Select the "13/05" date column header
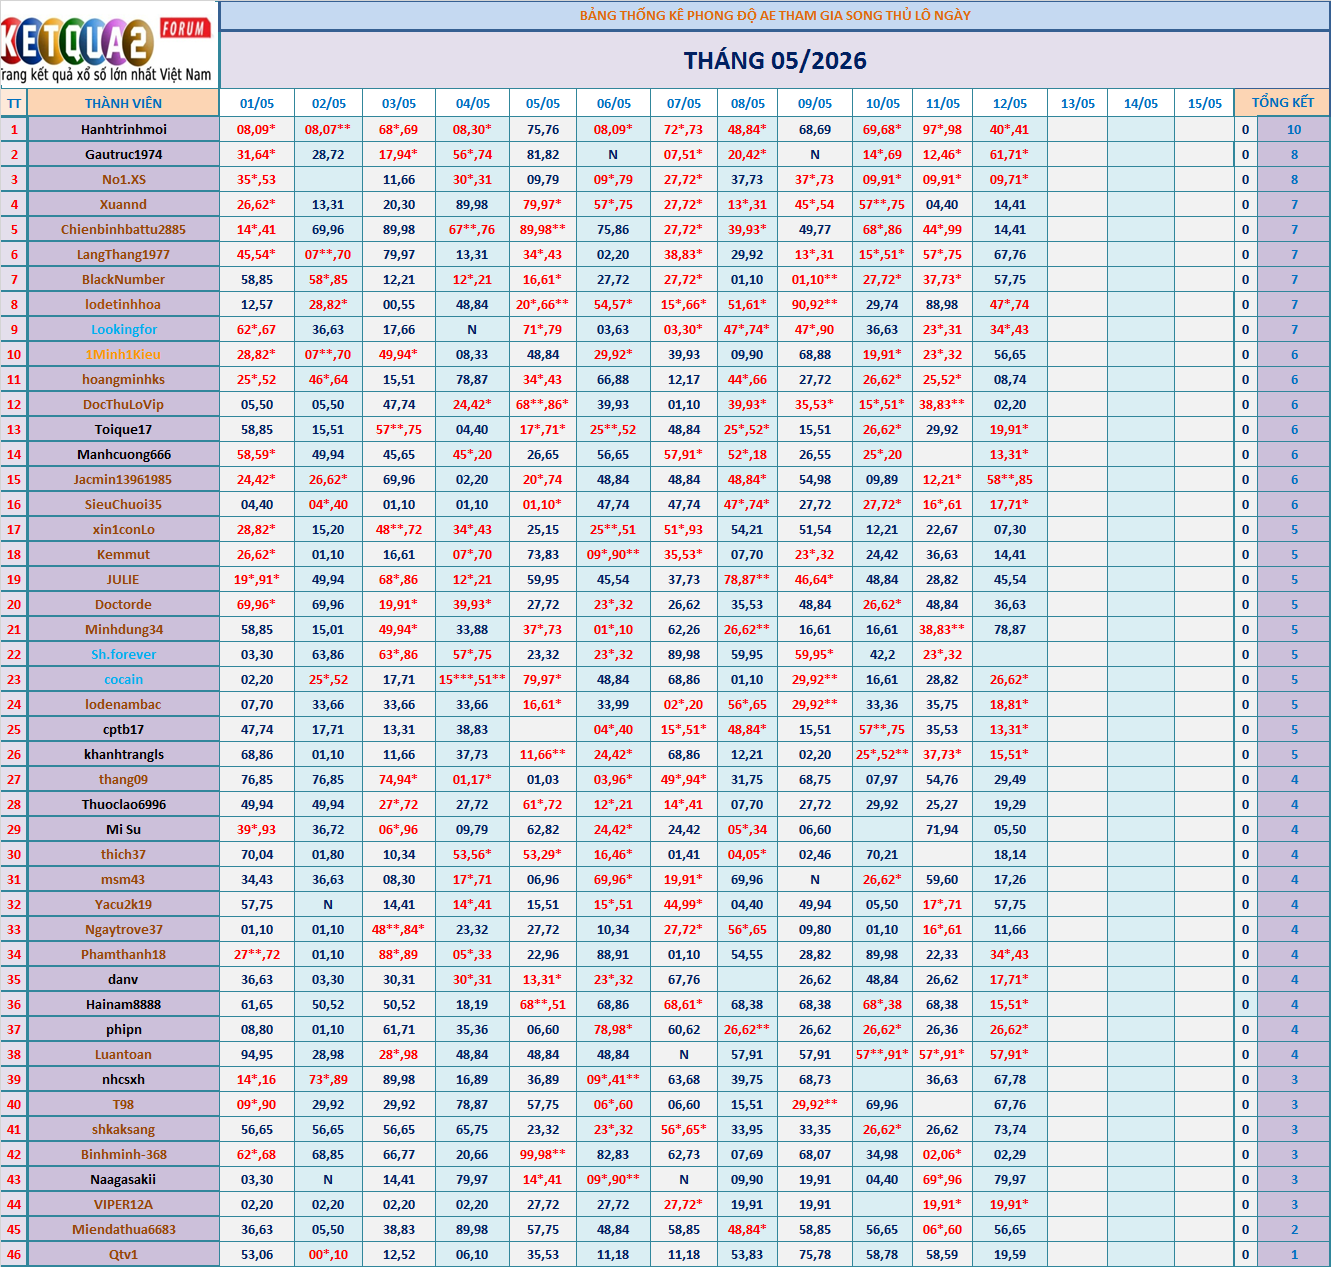 pyautogui.click(x=1078, y=103)
